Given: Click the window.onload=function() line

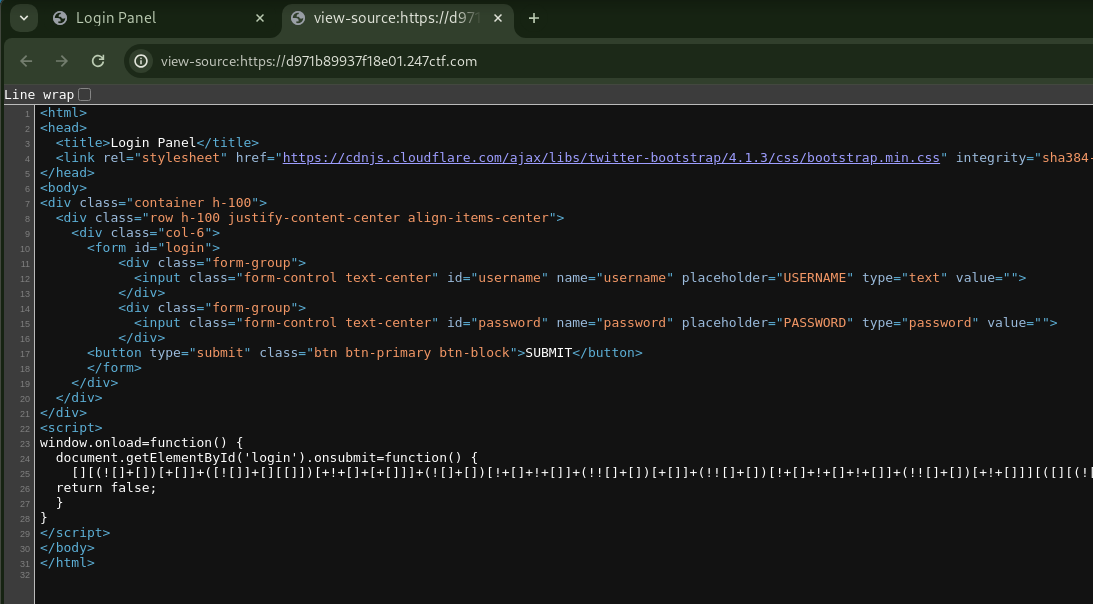Looking at the screenshot, I should pyautogui.click(x=142, y=443).
